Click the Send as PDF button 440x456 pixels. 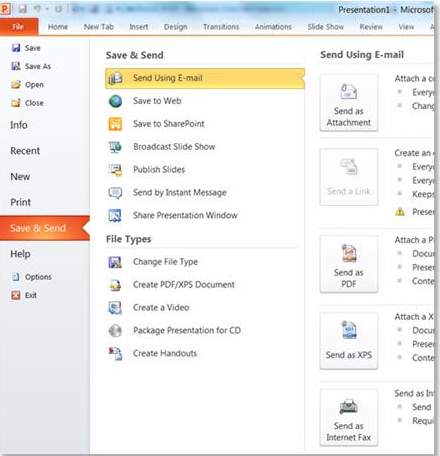pyautogui.click(x=349, y=264)
